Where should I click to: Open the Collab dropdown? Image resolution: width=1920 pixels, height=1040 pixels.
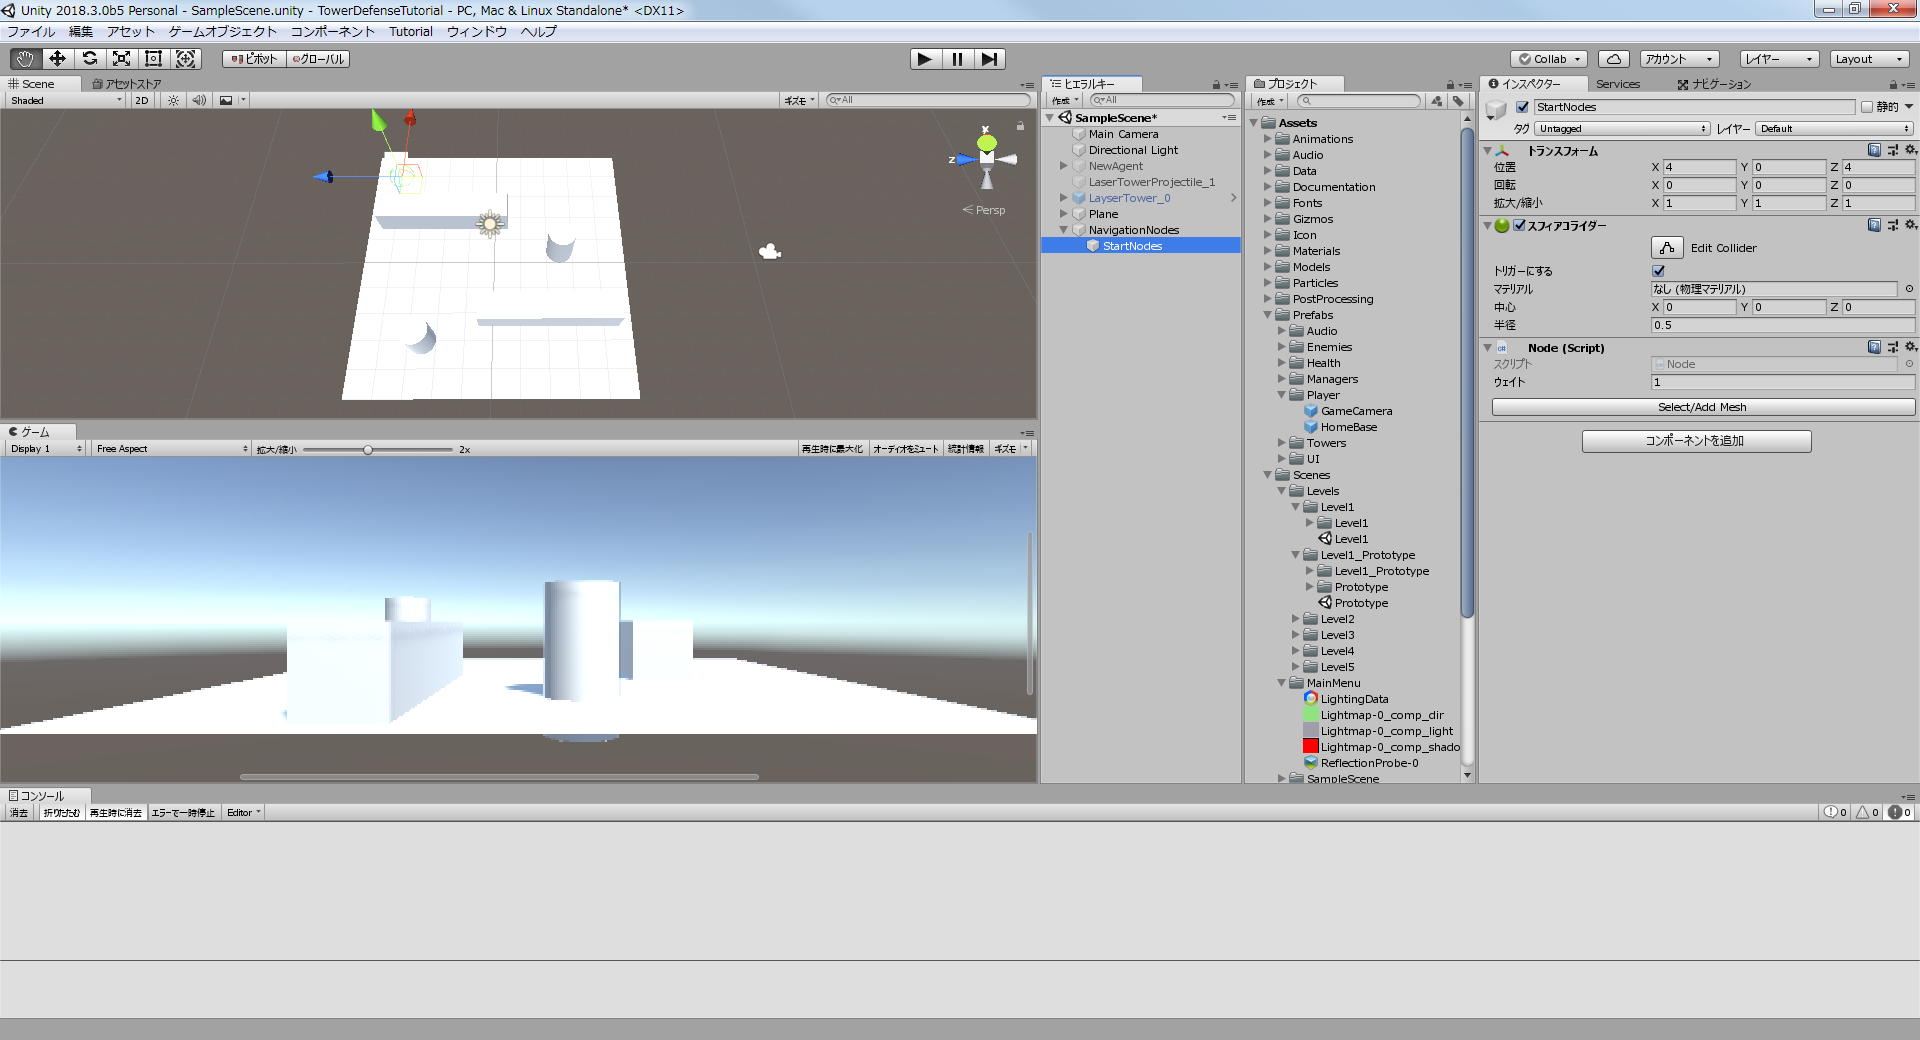point(1549,59)
